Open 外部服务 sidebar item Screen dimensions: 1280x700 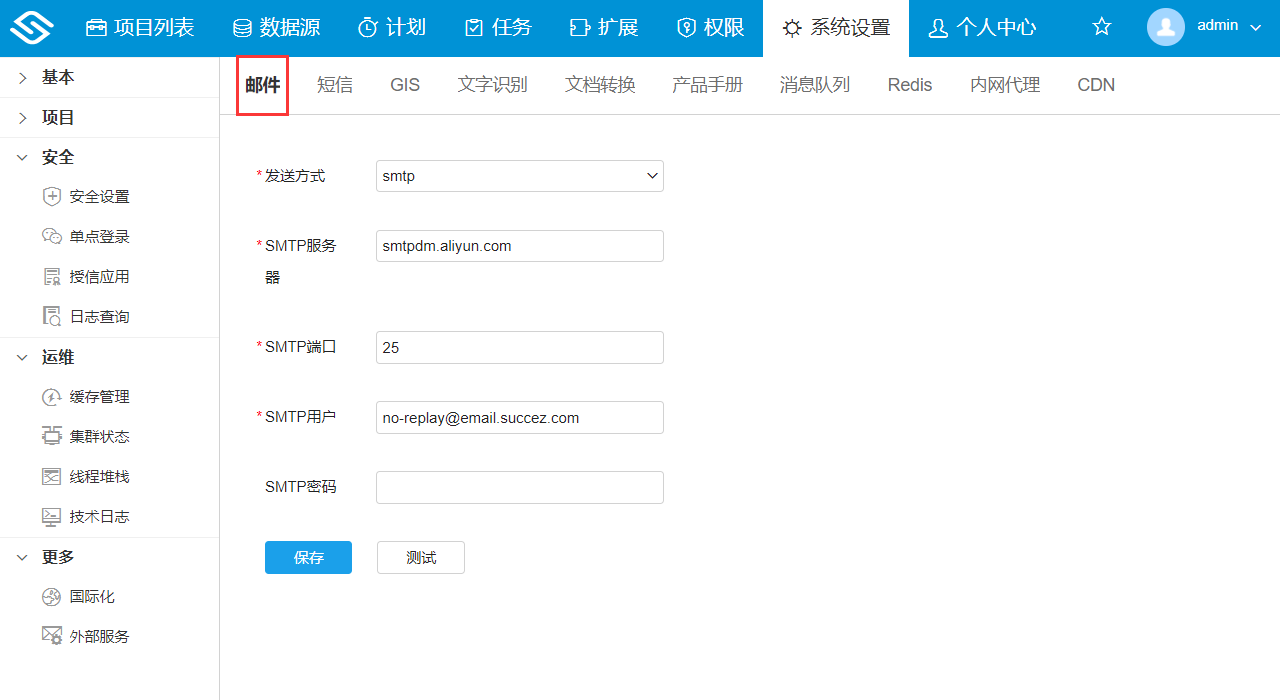tap(99, 637)
